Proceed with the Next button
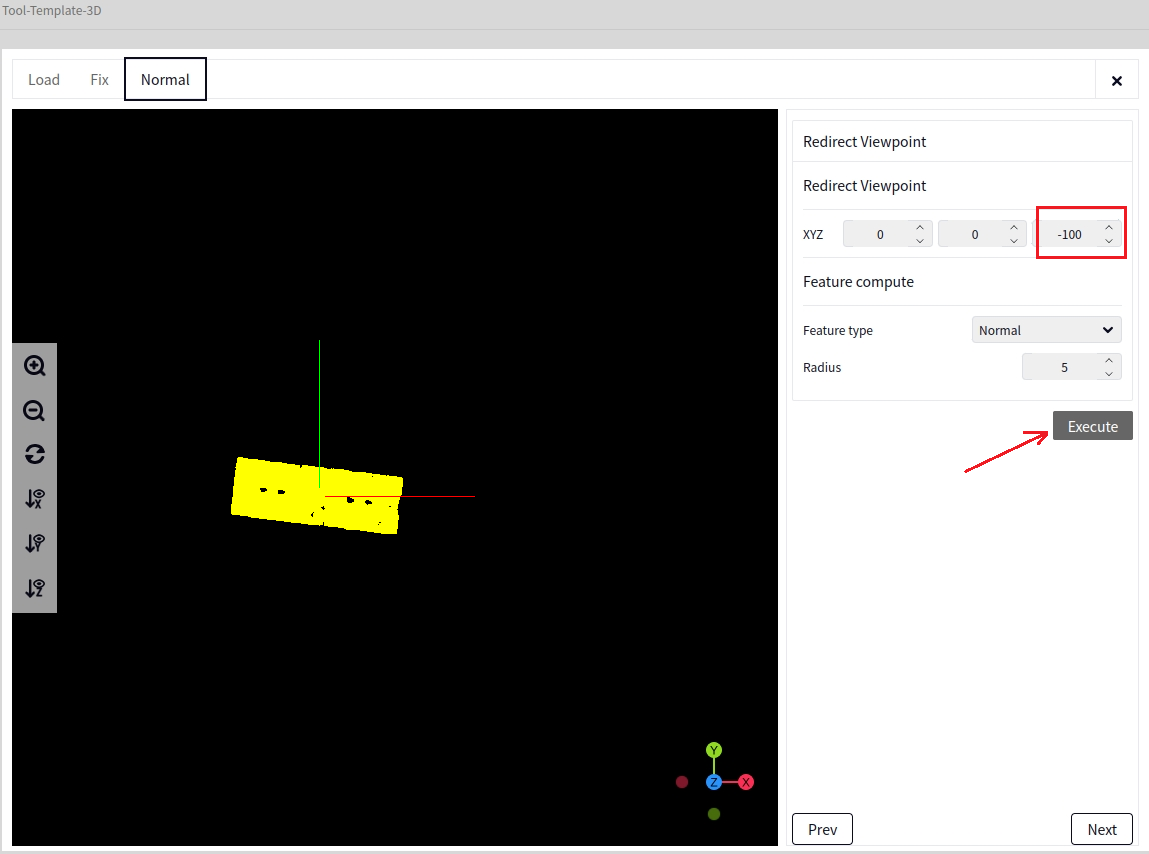 (x=1101, y=829)
